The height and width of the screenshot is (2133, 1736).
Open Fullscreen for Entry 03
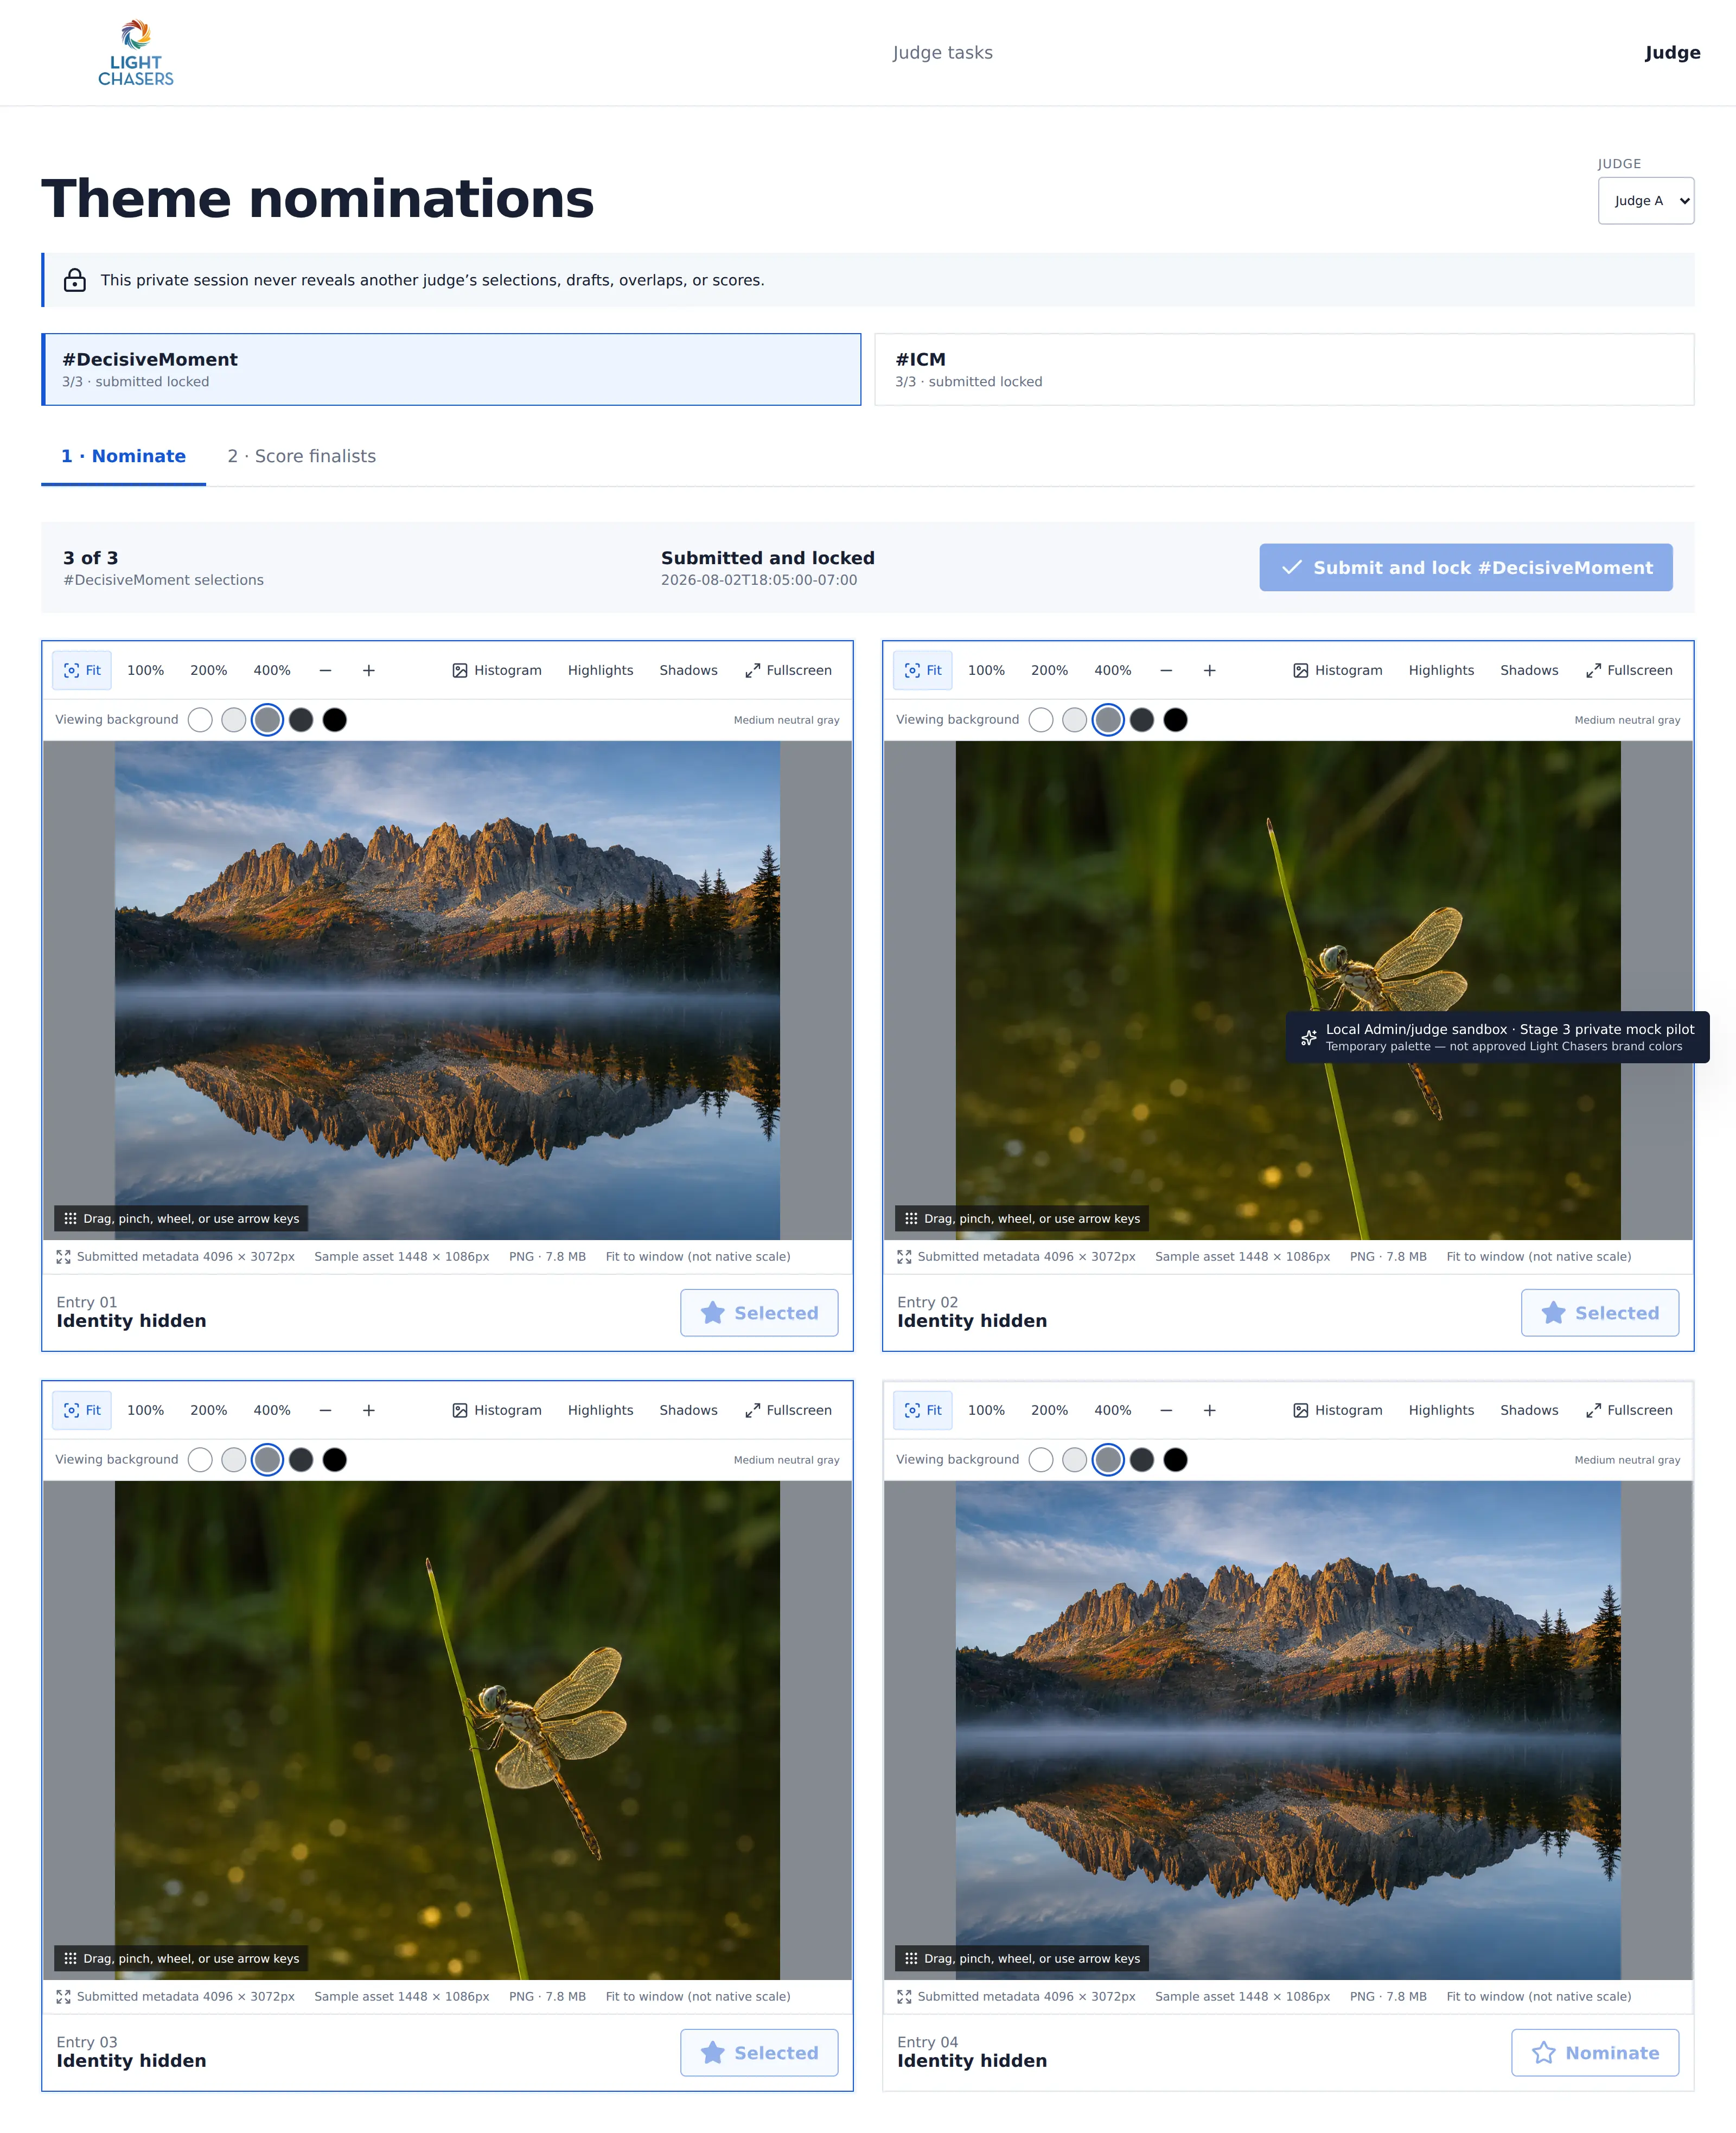tap(788, 1410)
